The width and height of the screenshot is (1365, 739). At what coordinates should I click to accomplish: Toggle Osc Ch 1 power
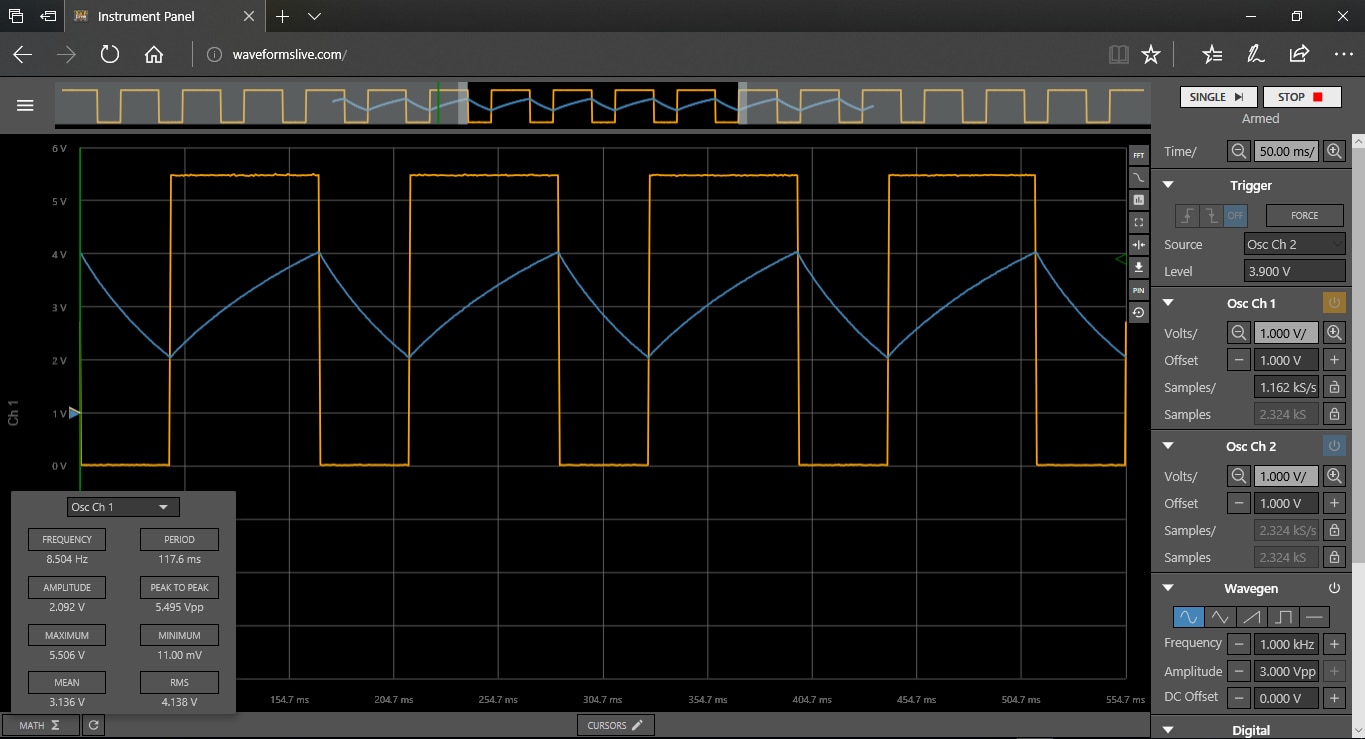(x=1334, y=303)
